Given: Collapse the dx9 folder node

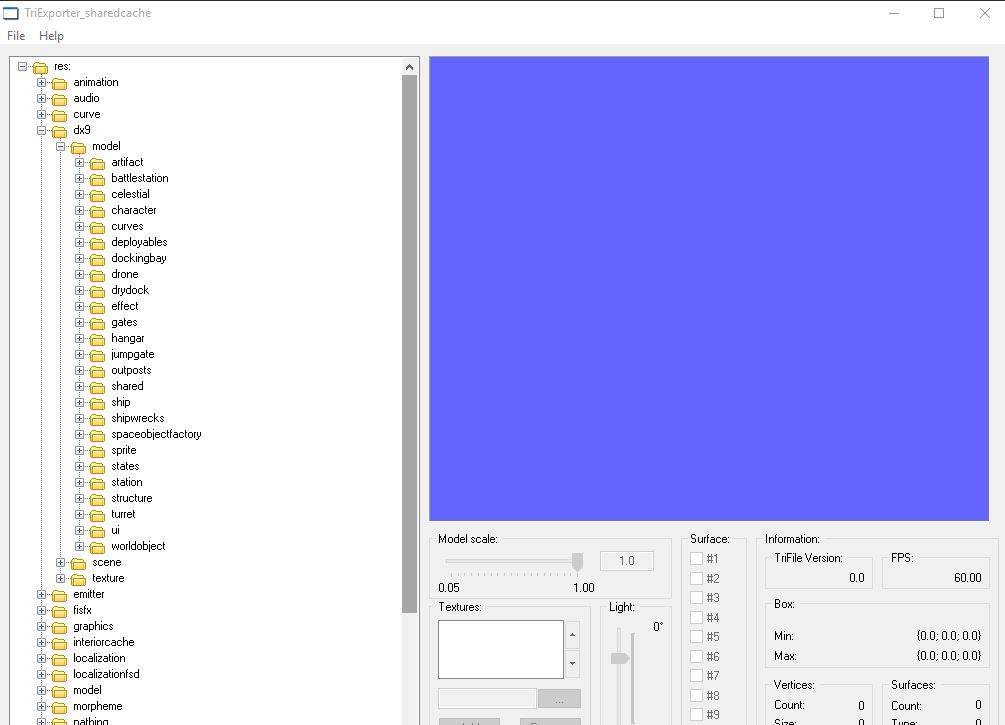Looking at the screenshot, I should point(42,130).
